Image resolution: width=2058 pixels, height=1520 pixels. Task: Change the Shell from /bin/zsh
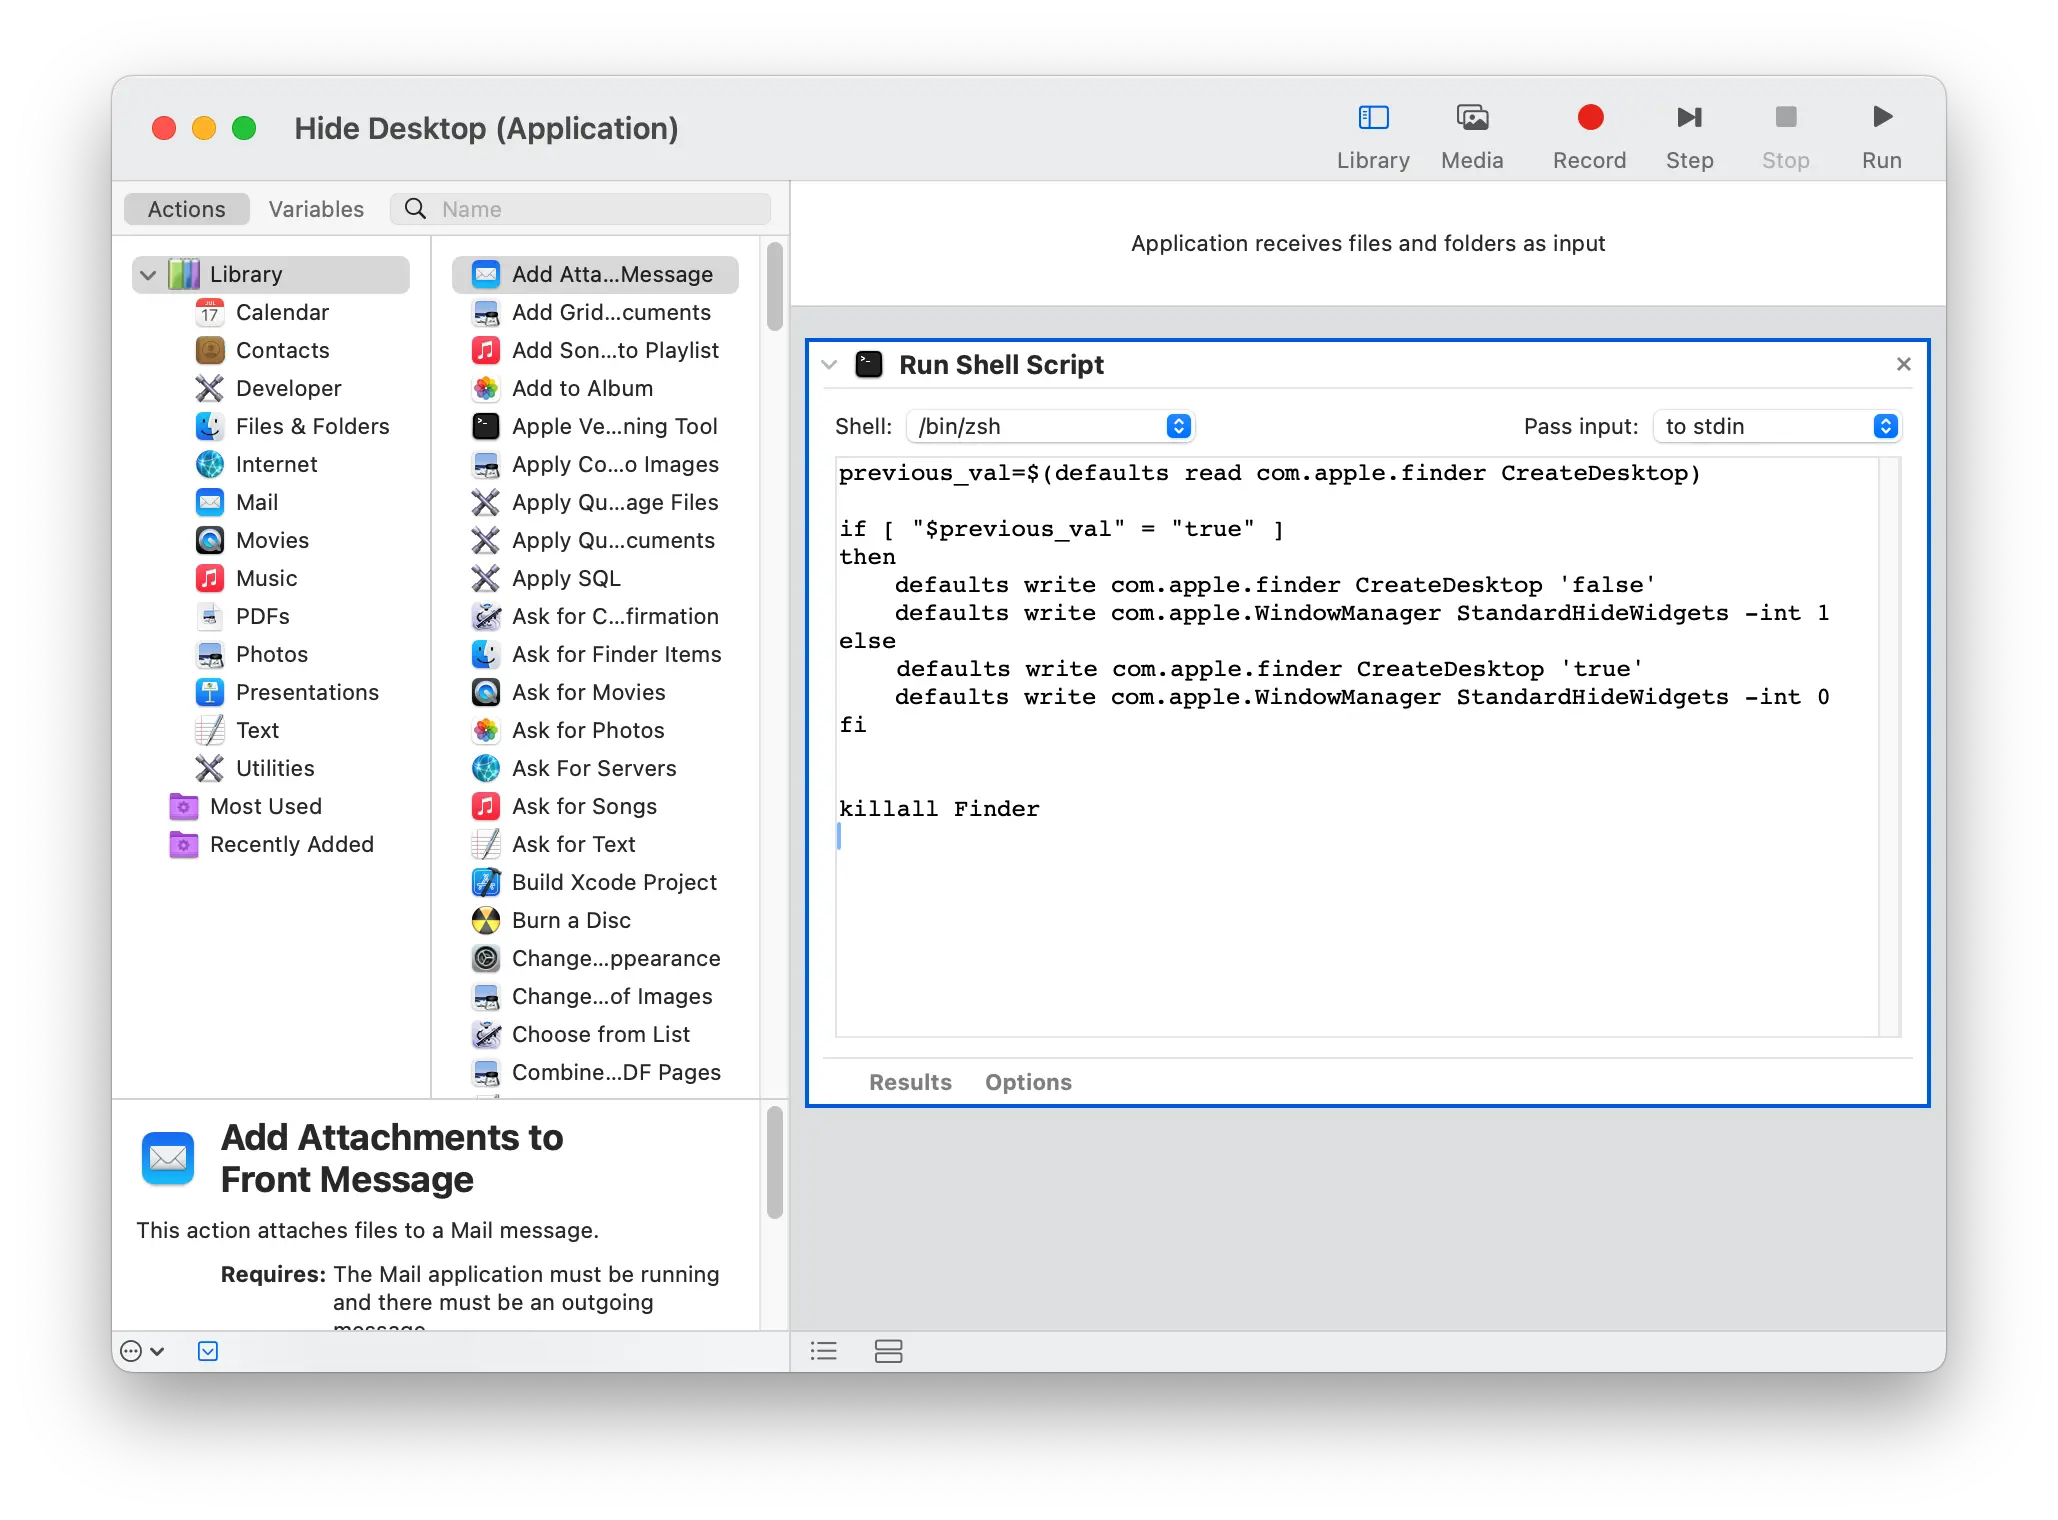point(1050,426)
